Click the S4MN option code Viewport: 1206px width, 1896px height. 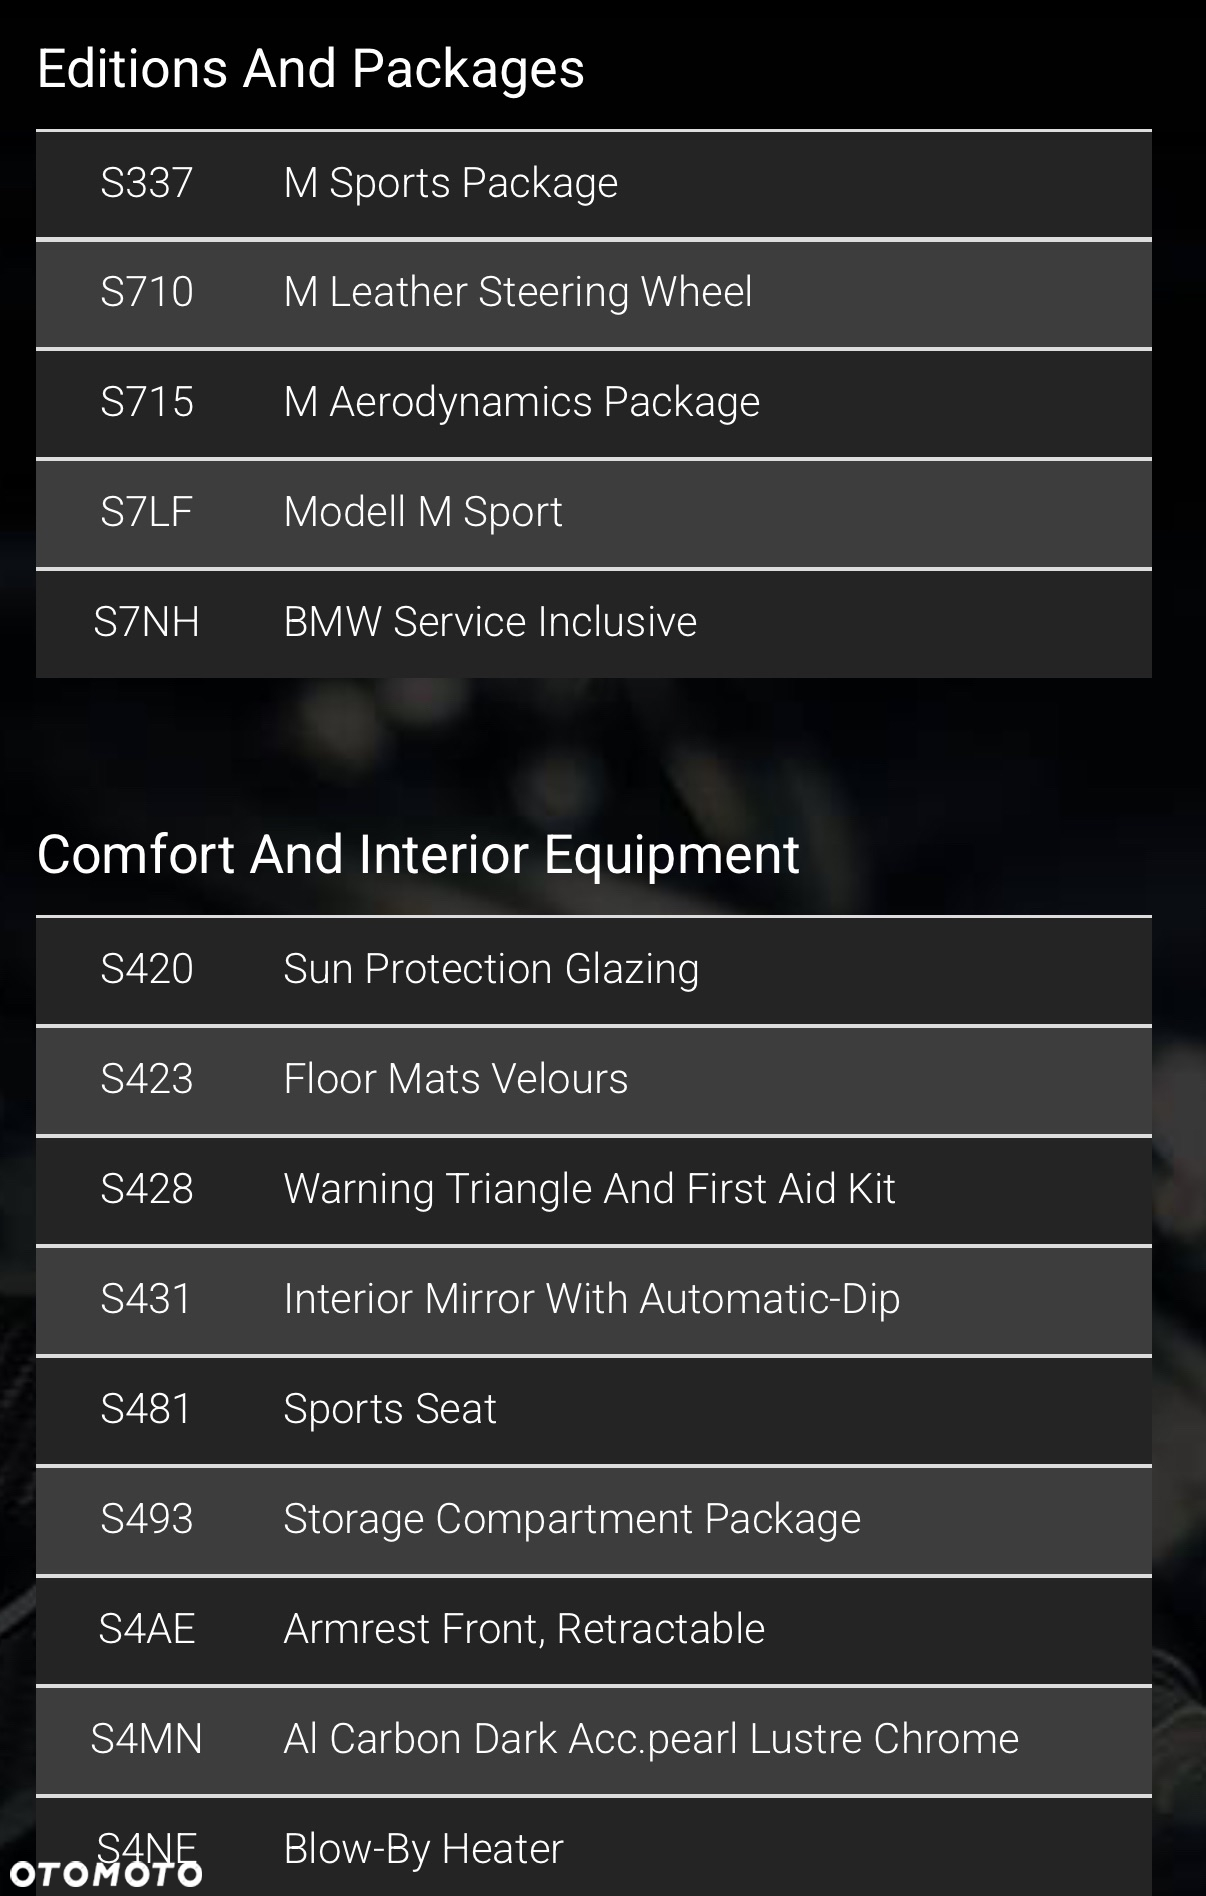[x=146, y=1739]
